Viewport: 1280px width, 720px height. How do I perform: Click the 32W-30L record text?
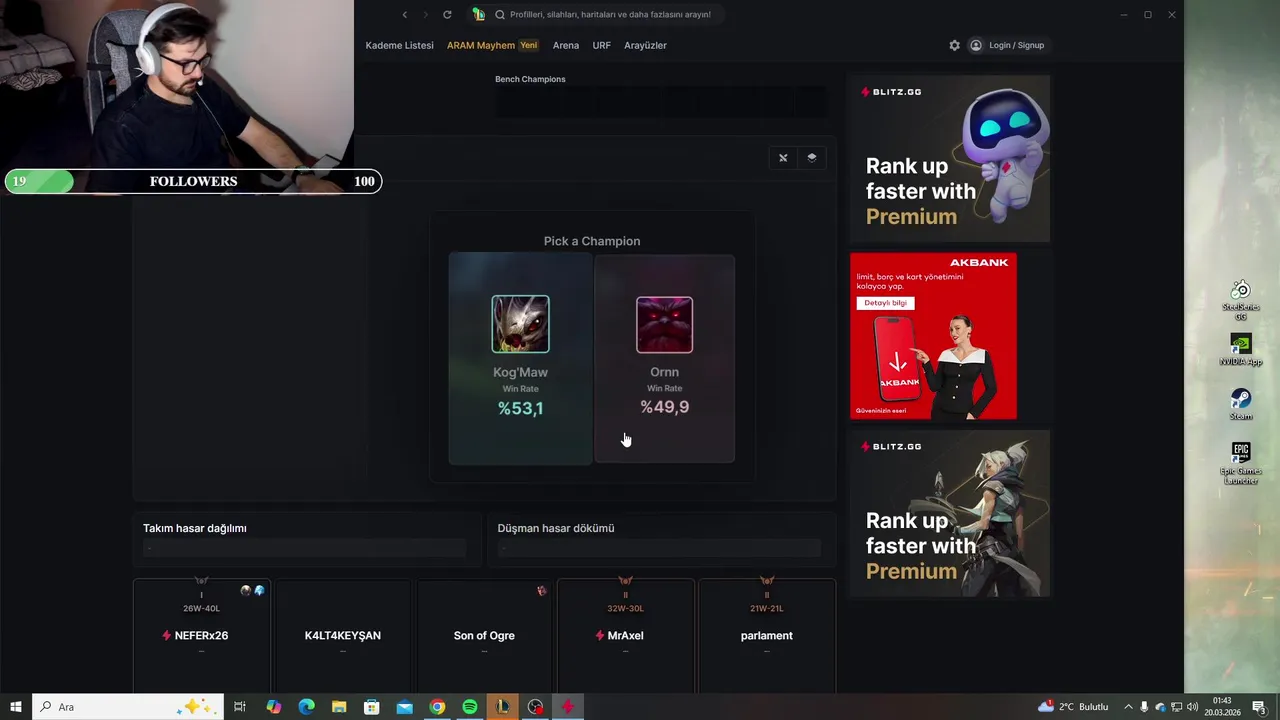click(x=625, y=608)
